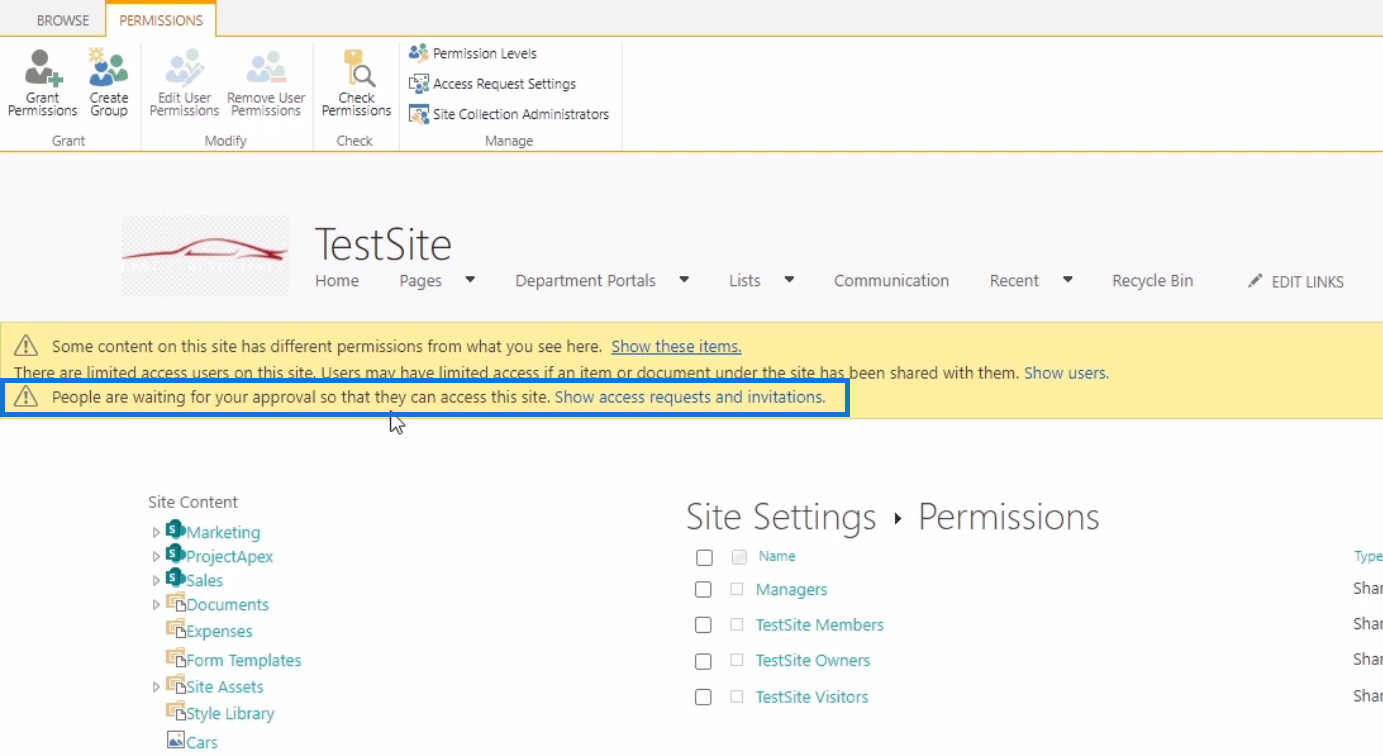Open Check Permissions from the ribbon
The image size is (1383, 756).
pyautogui.click(x=357, y=68)
